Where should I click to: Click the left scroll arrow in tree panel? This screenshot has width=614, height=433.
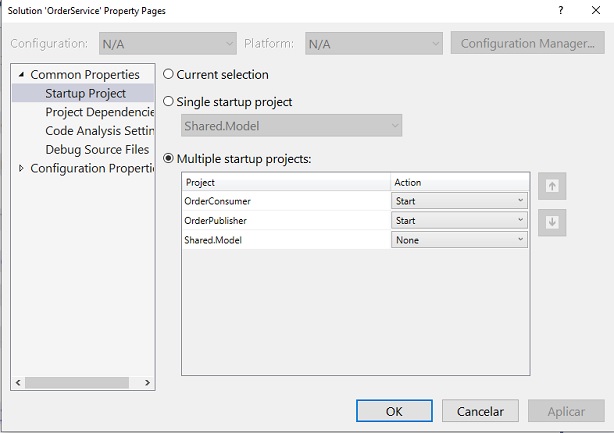click(x=18, y=382)
